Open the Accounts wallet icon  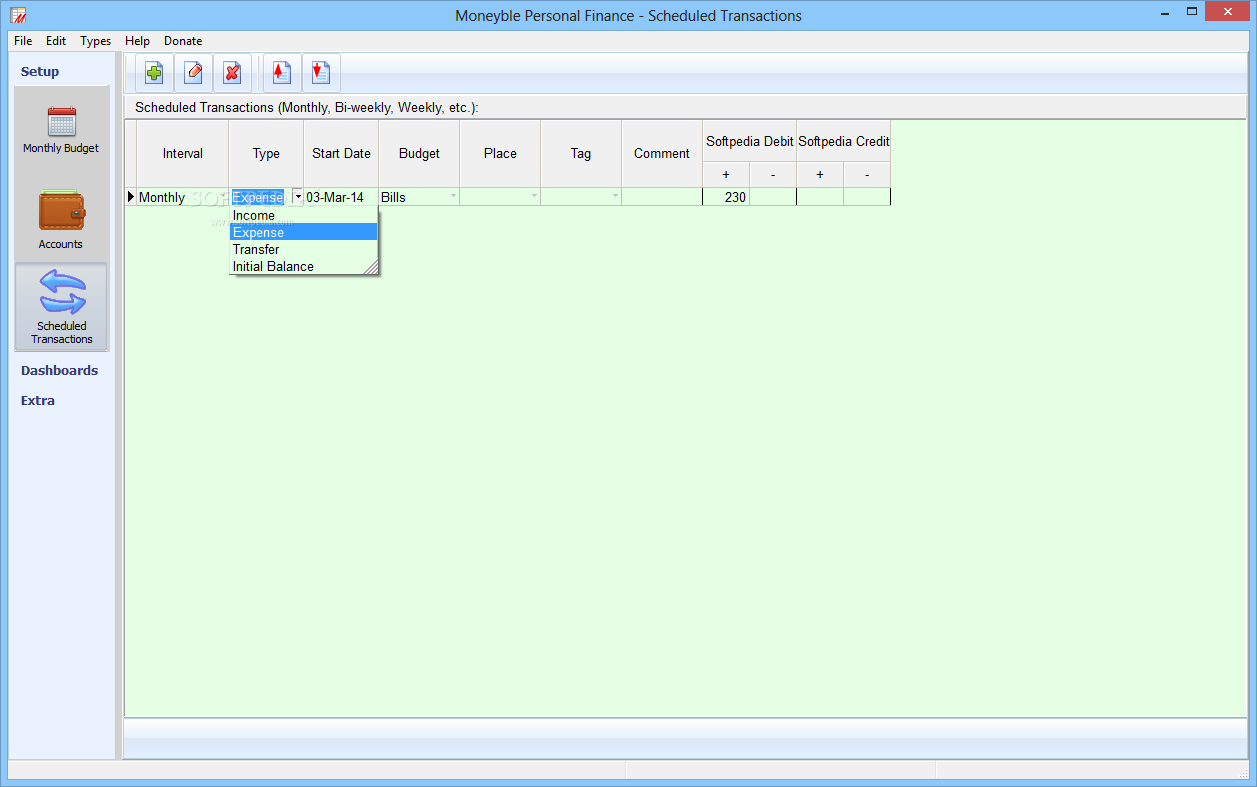coord(61,220)
